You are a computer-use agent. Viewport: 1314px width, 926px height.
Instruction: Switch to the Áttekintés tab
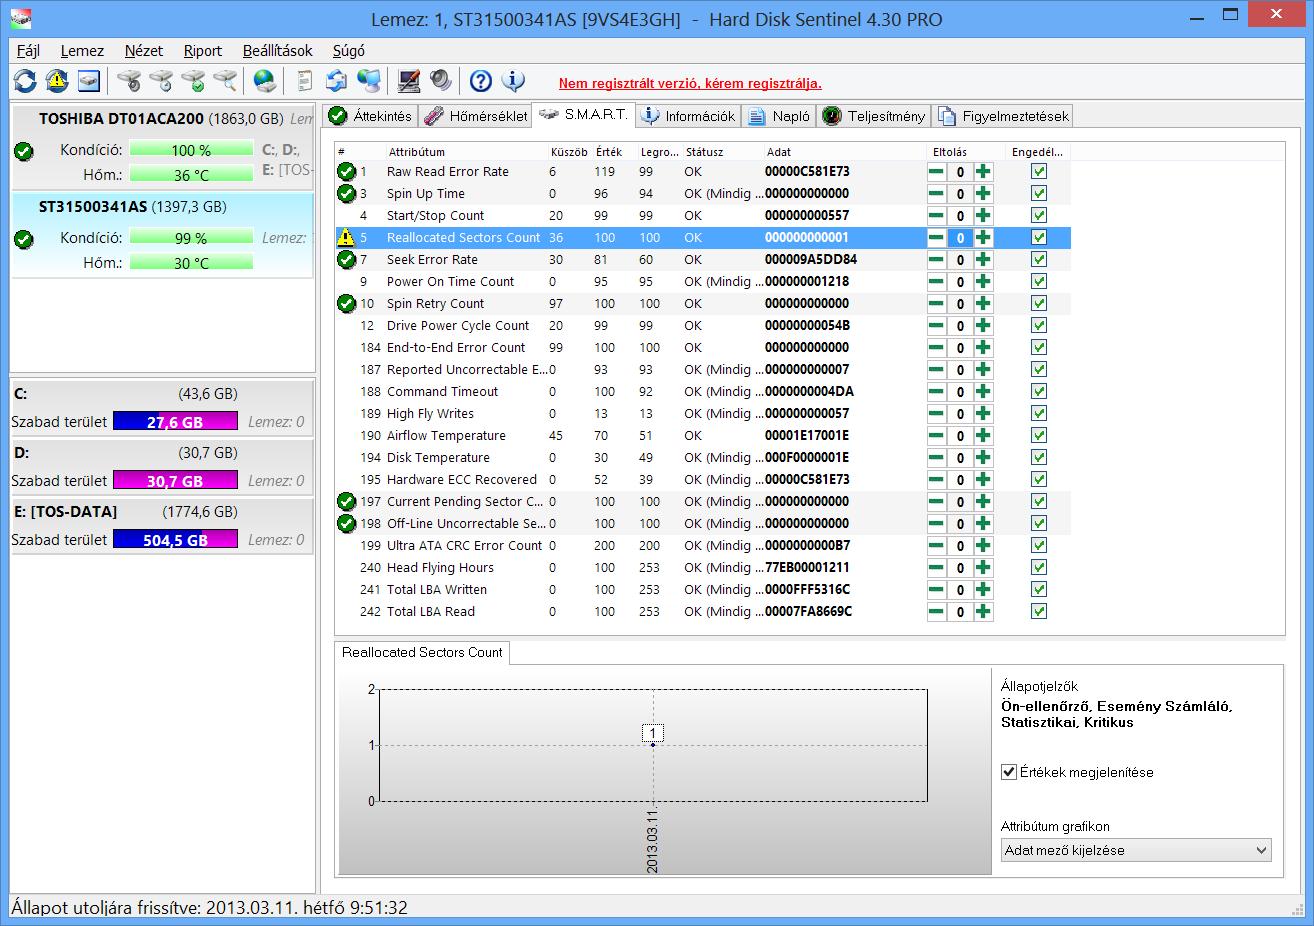click(370, 116)
